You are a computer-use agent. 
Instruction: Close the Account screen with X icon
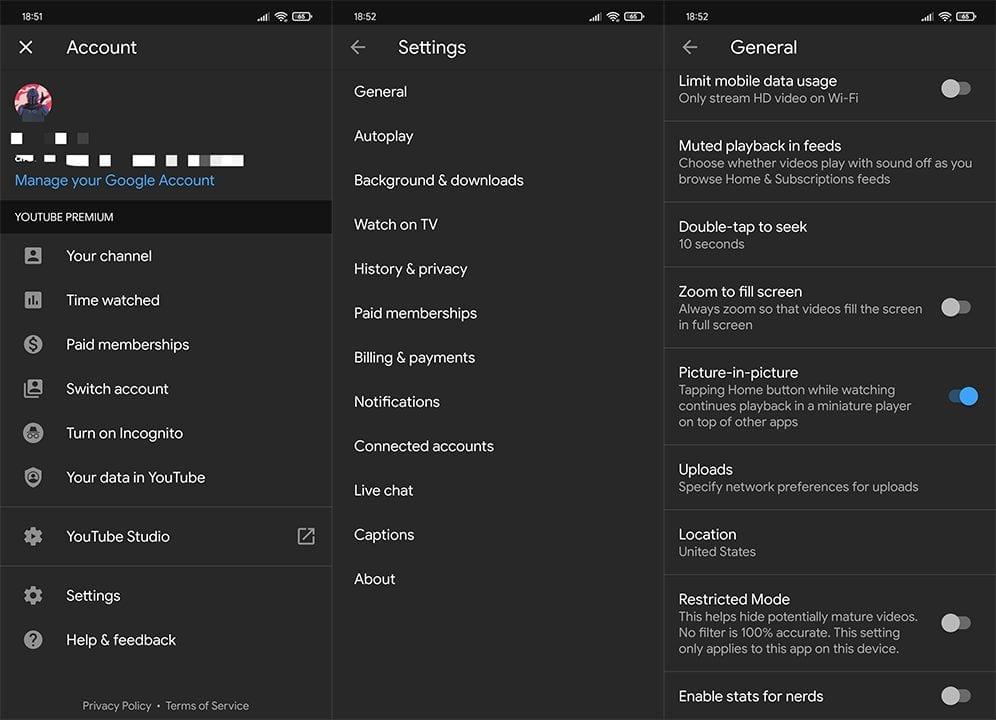[x=25, y=47]
